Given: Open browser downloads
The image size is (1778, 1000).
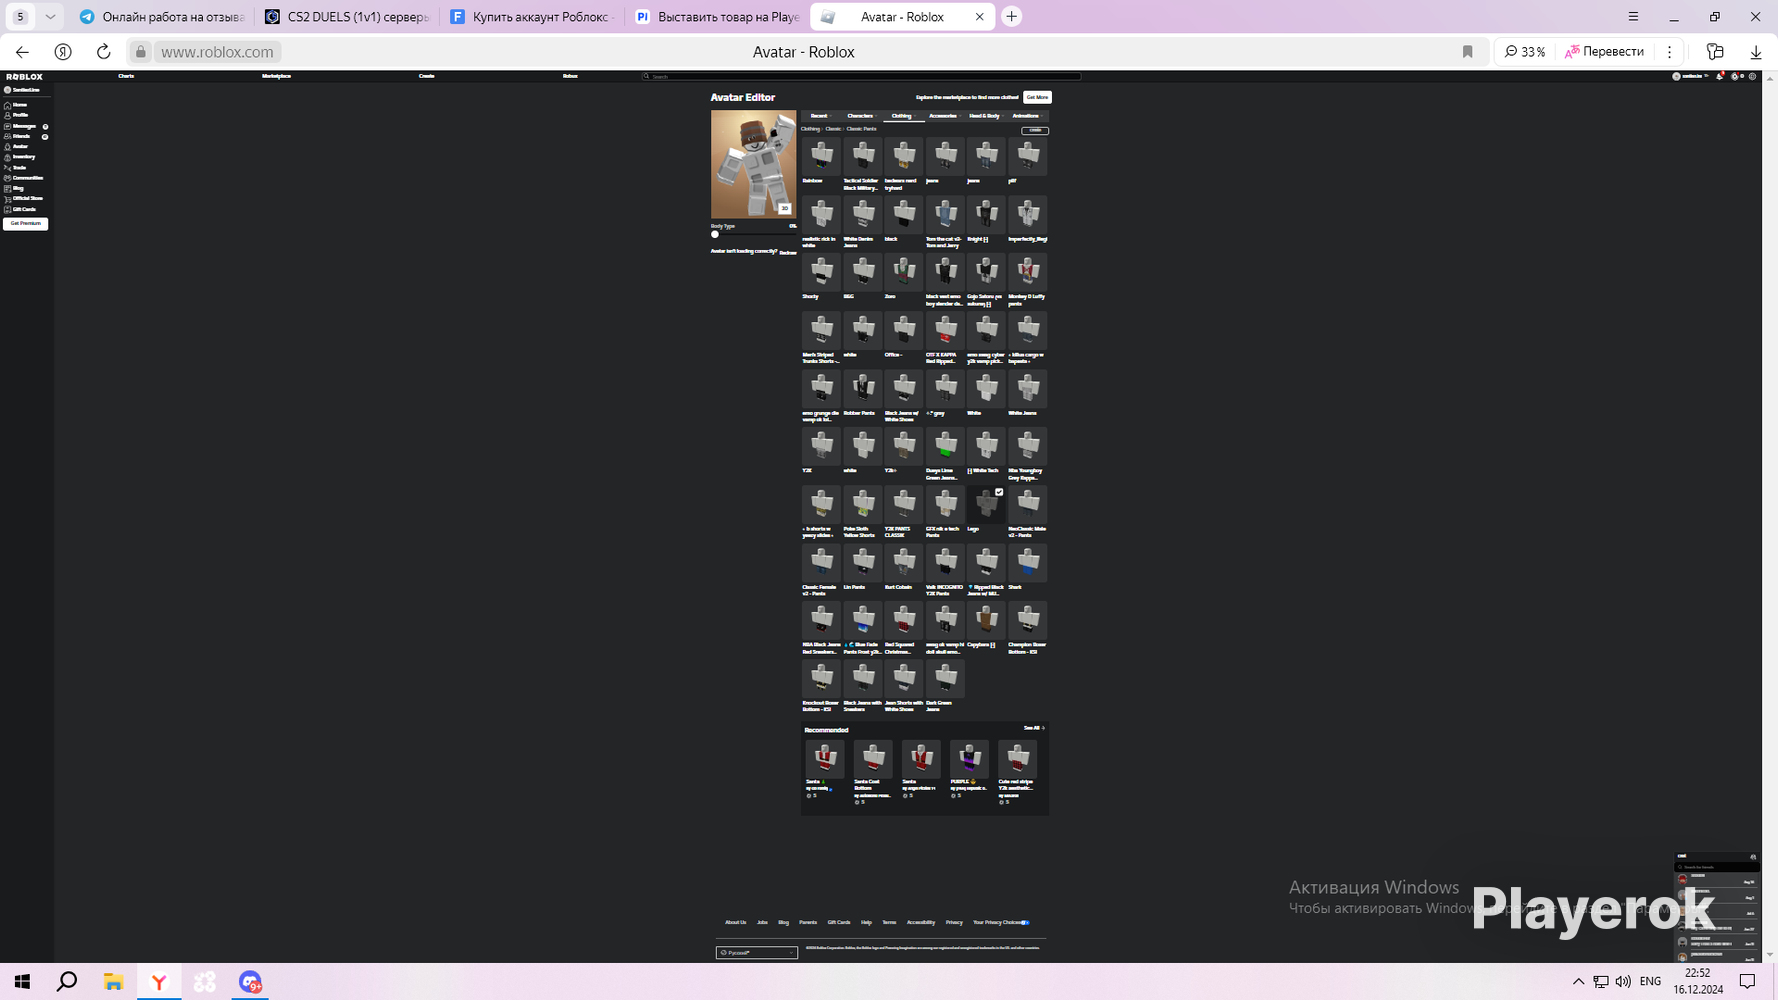Looking at the screenshot, I should point(1755,52).
